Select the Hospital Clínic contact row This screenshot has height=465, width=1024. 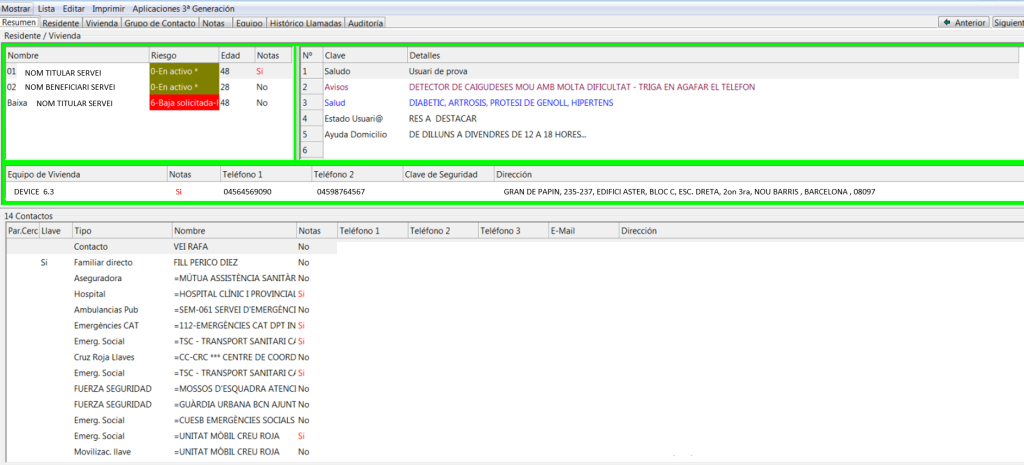point(235,294)
